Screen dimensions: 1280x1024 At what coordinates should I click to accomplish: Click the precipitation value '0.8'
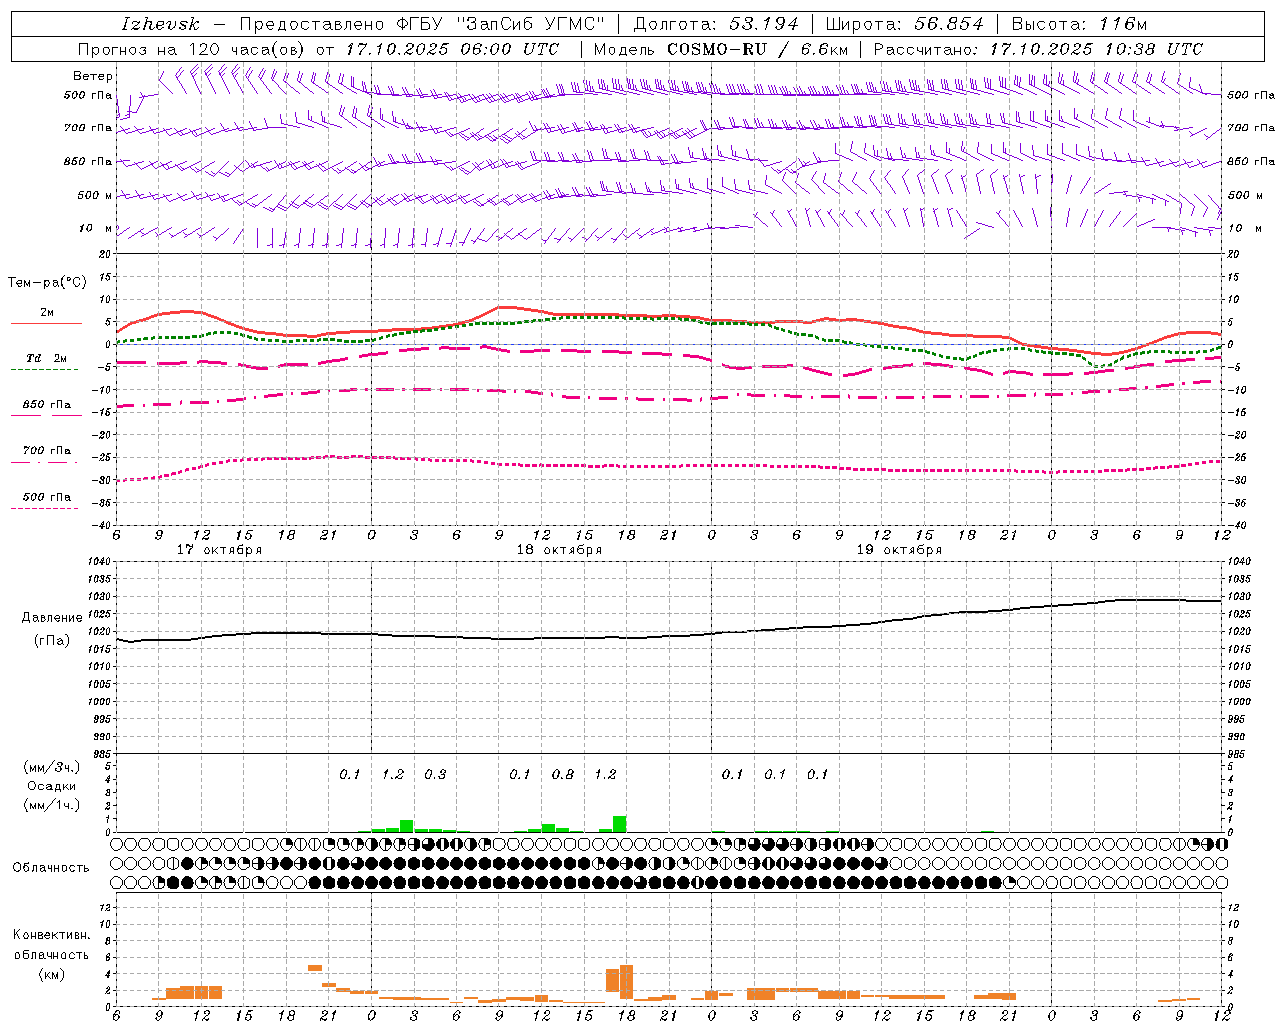(x=563, y=775)
